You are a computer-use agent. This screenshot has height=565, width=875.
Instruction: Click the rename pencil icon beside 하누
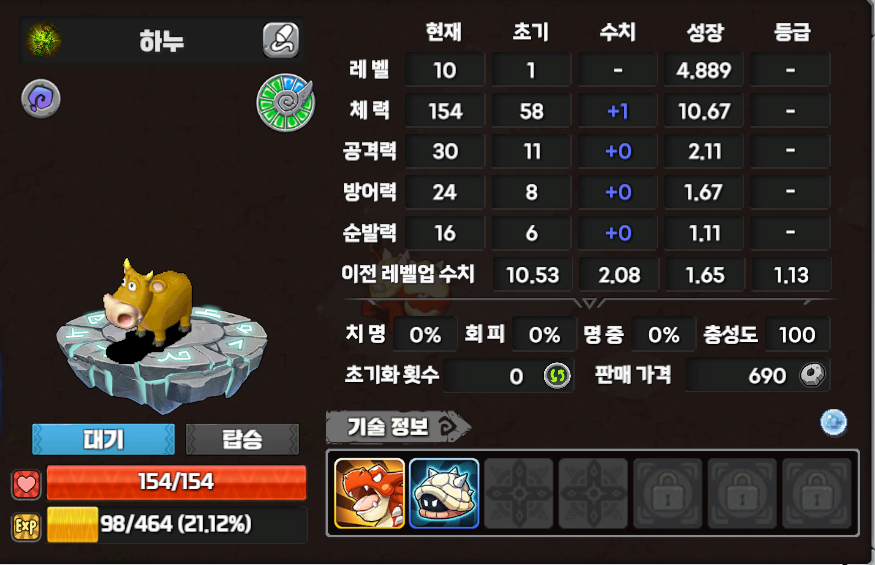pyautogui.click(x=281, y=40)
